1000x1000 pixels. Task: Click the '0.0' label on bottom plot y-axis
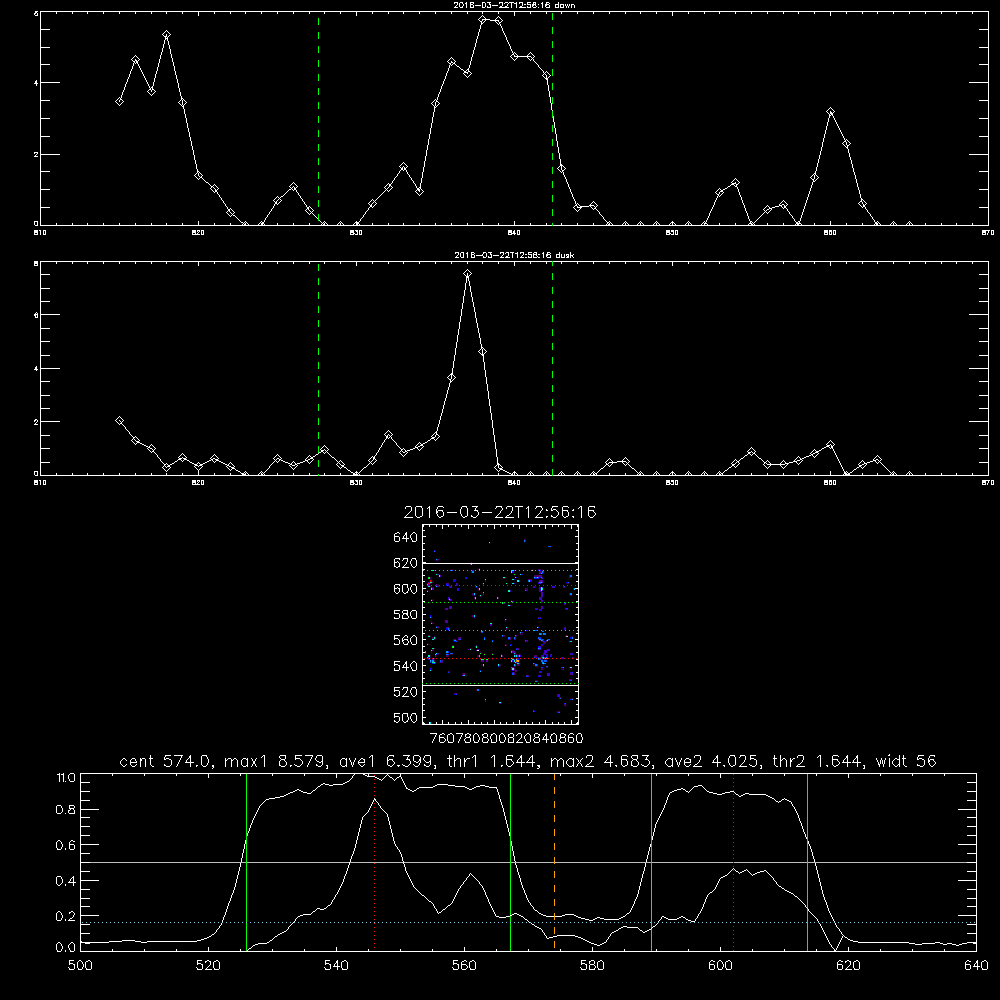pos(66,948)
